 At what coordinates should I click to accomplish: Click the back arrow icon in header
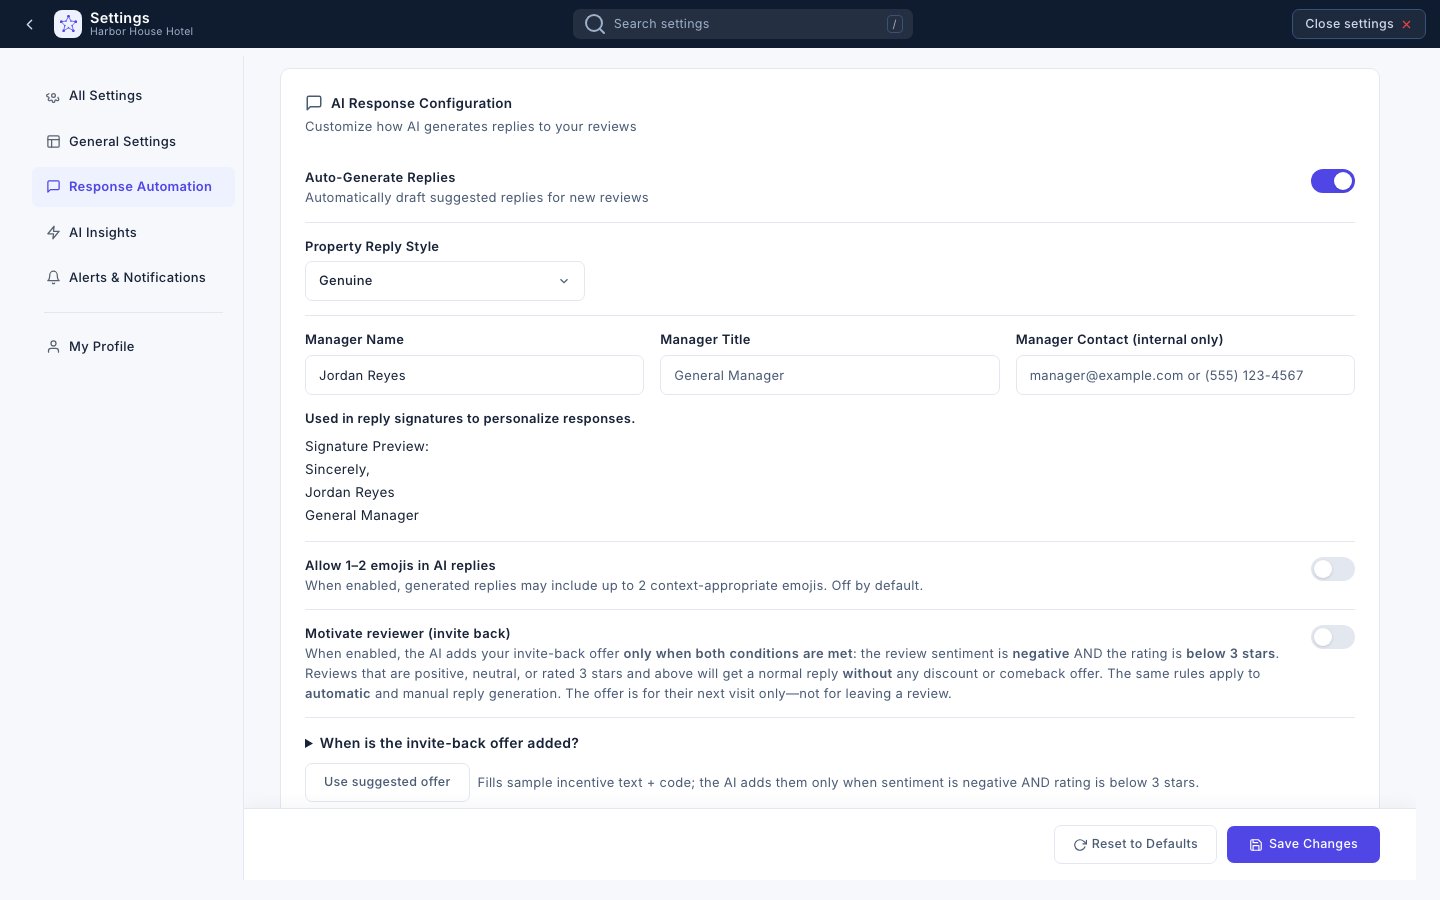(x=30, y=24)
